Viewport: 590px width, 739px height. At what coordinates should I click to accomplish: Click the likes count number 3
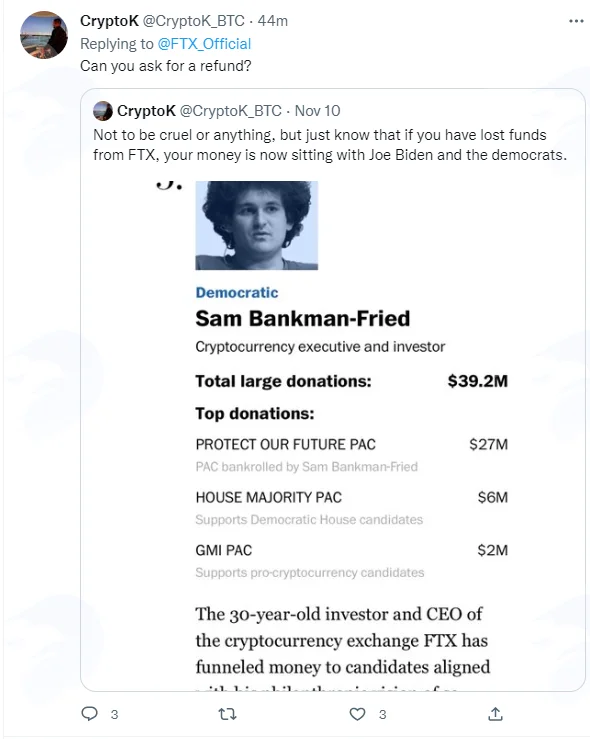383,714
